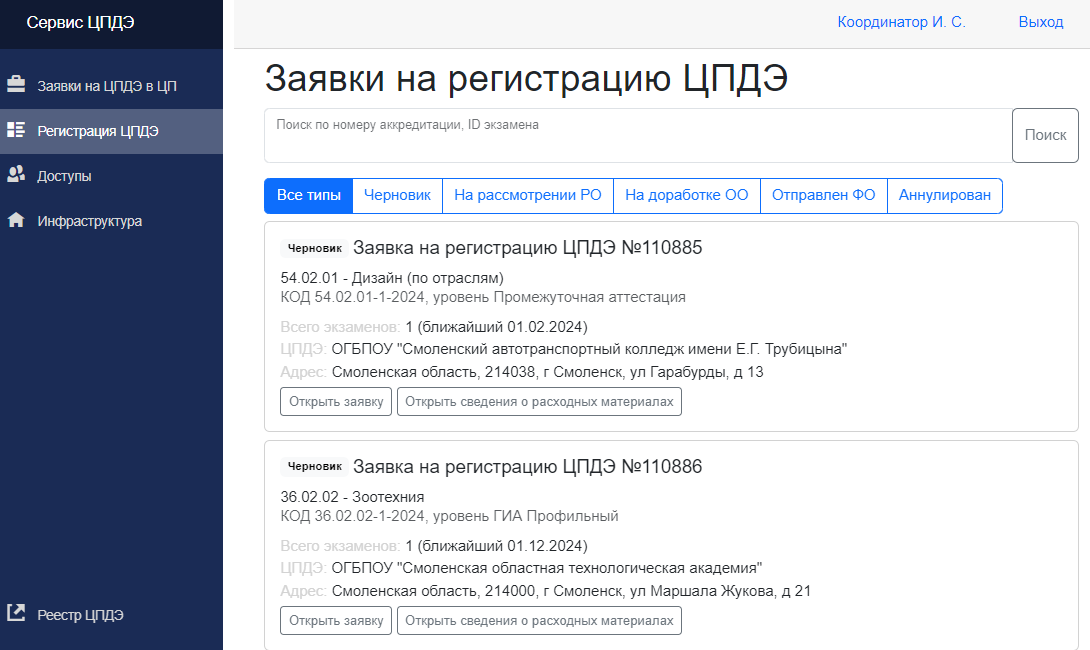Viewport: 1090px width, 650px height.
Task: Click the Сервис ЦПДЭ header title
Action: (x=80, y=22)
